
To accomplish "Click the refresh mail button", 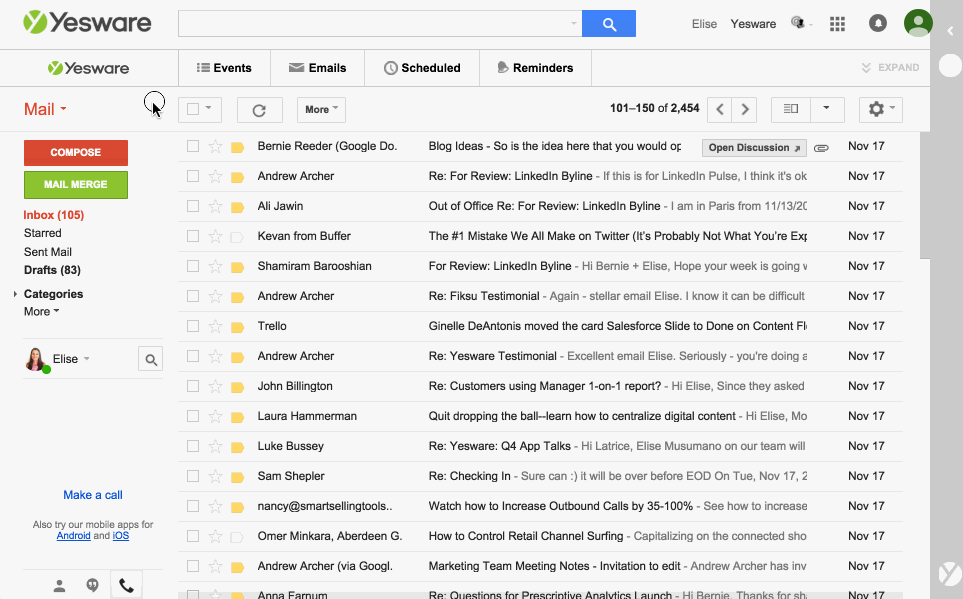I will tap(260, 110).
